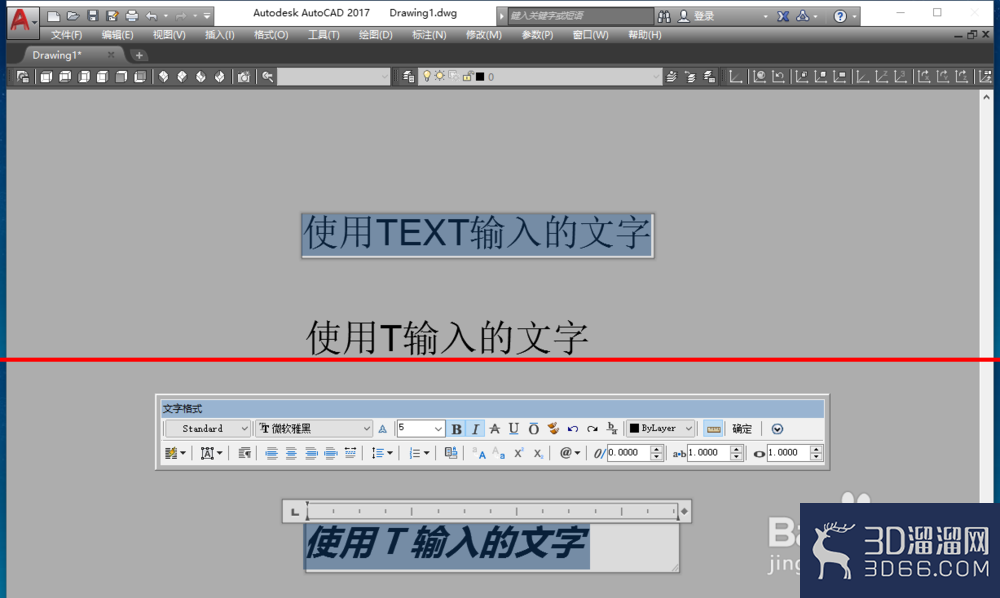Click undo in the text format toolbar
This screenshot has height=598, width=1000.
[573, 429]
